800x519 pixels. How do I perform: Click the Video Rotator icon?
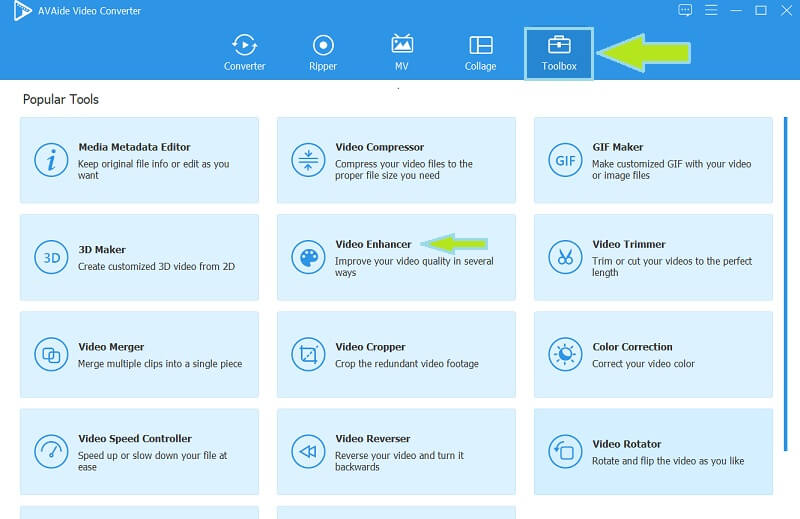click(x=565, y=452)
